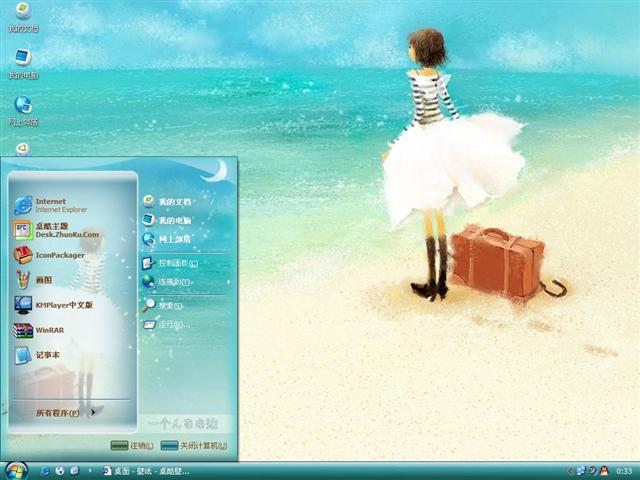Open 网上邻居 in Start menu right pane
The height and width of the screenshot is (480, 640).
coord(167,239)
